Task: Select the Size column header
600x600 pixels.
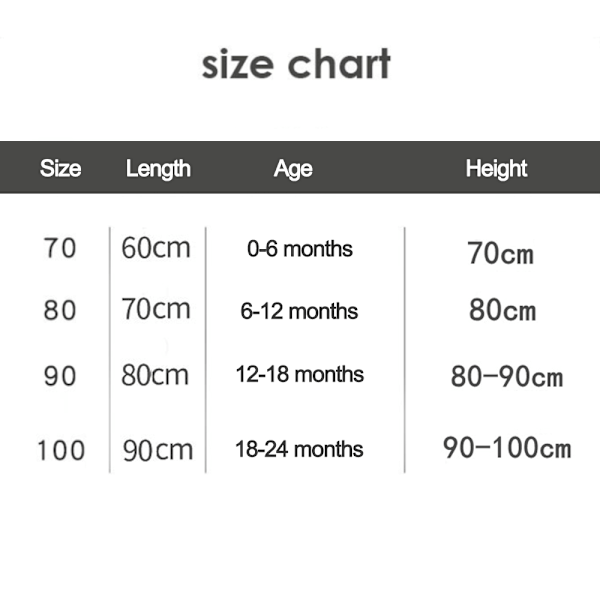Action: (x=60, y=168)
